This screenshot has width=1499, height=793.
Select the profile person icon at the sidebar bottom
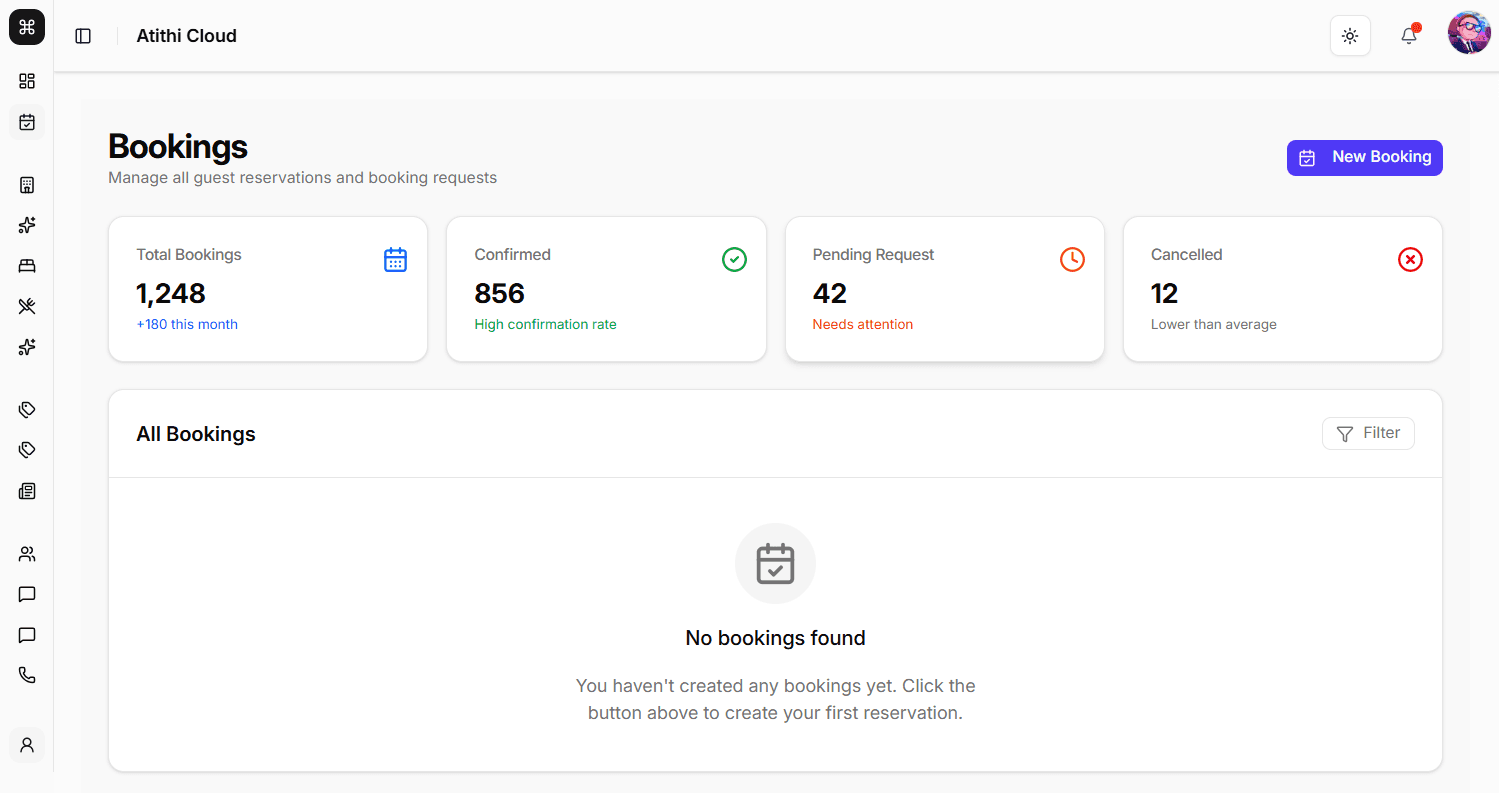(x=27, y=744)
